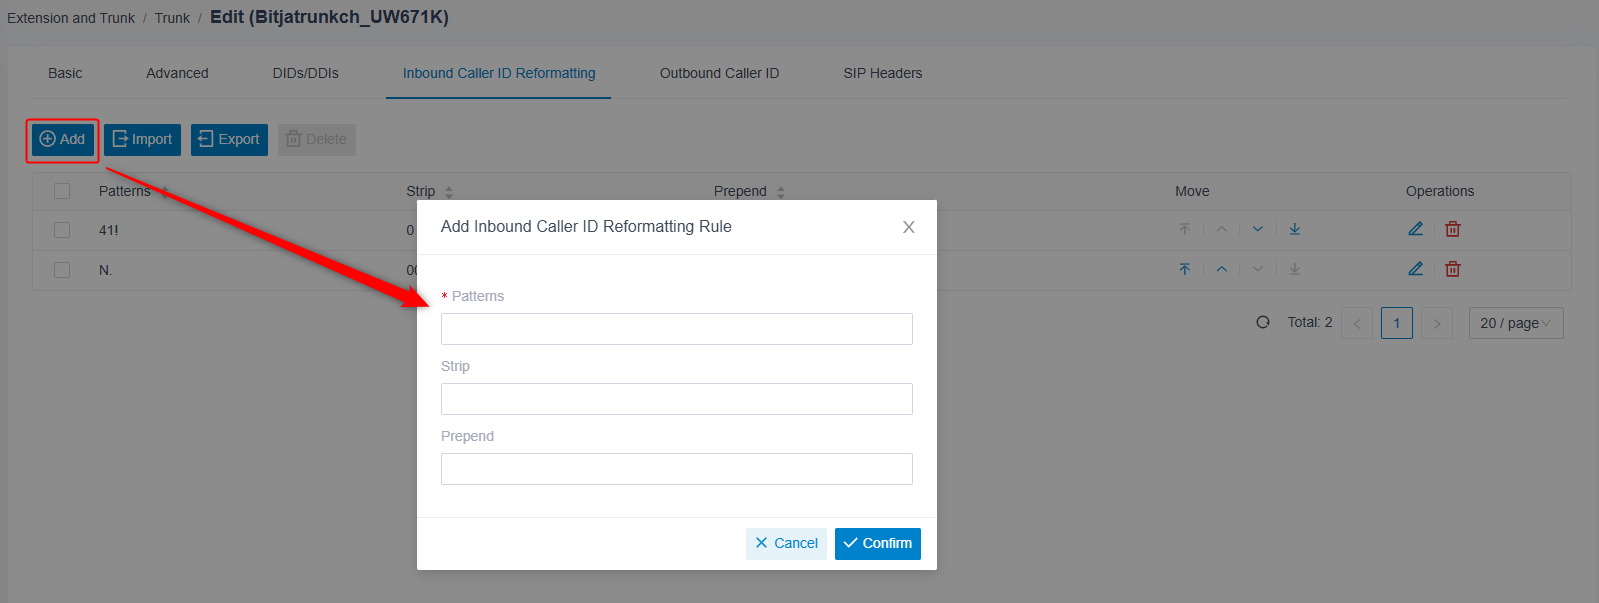Move the N. rule up one position

pos(1222,269)
